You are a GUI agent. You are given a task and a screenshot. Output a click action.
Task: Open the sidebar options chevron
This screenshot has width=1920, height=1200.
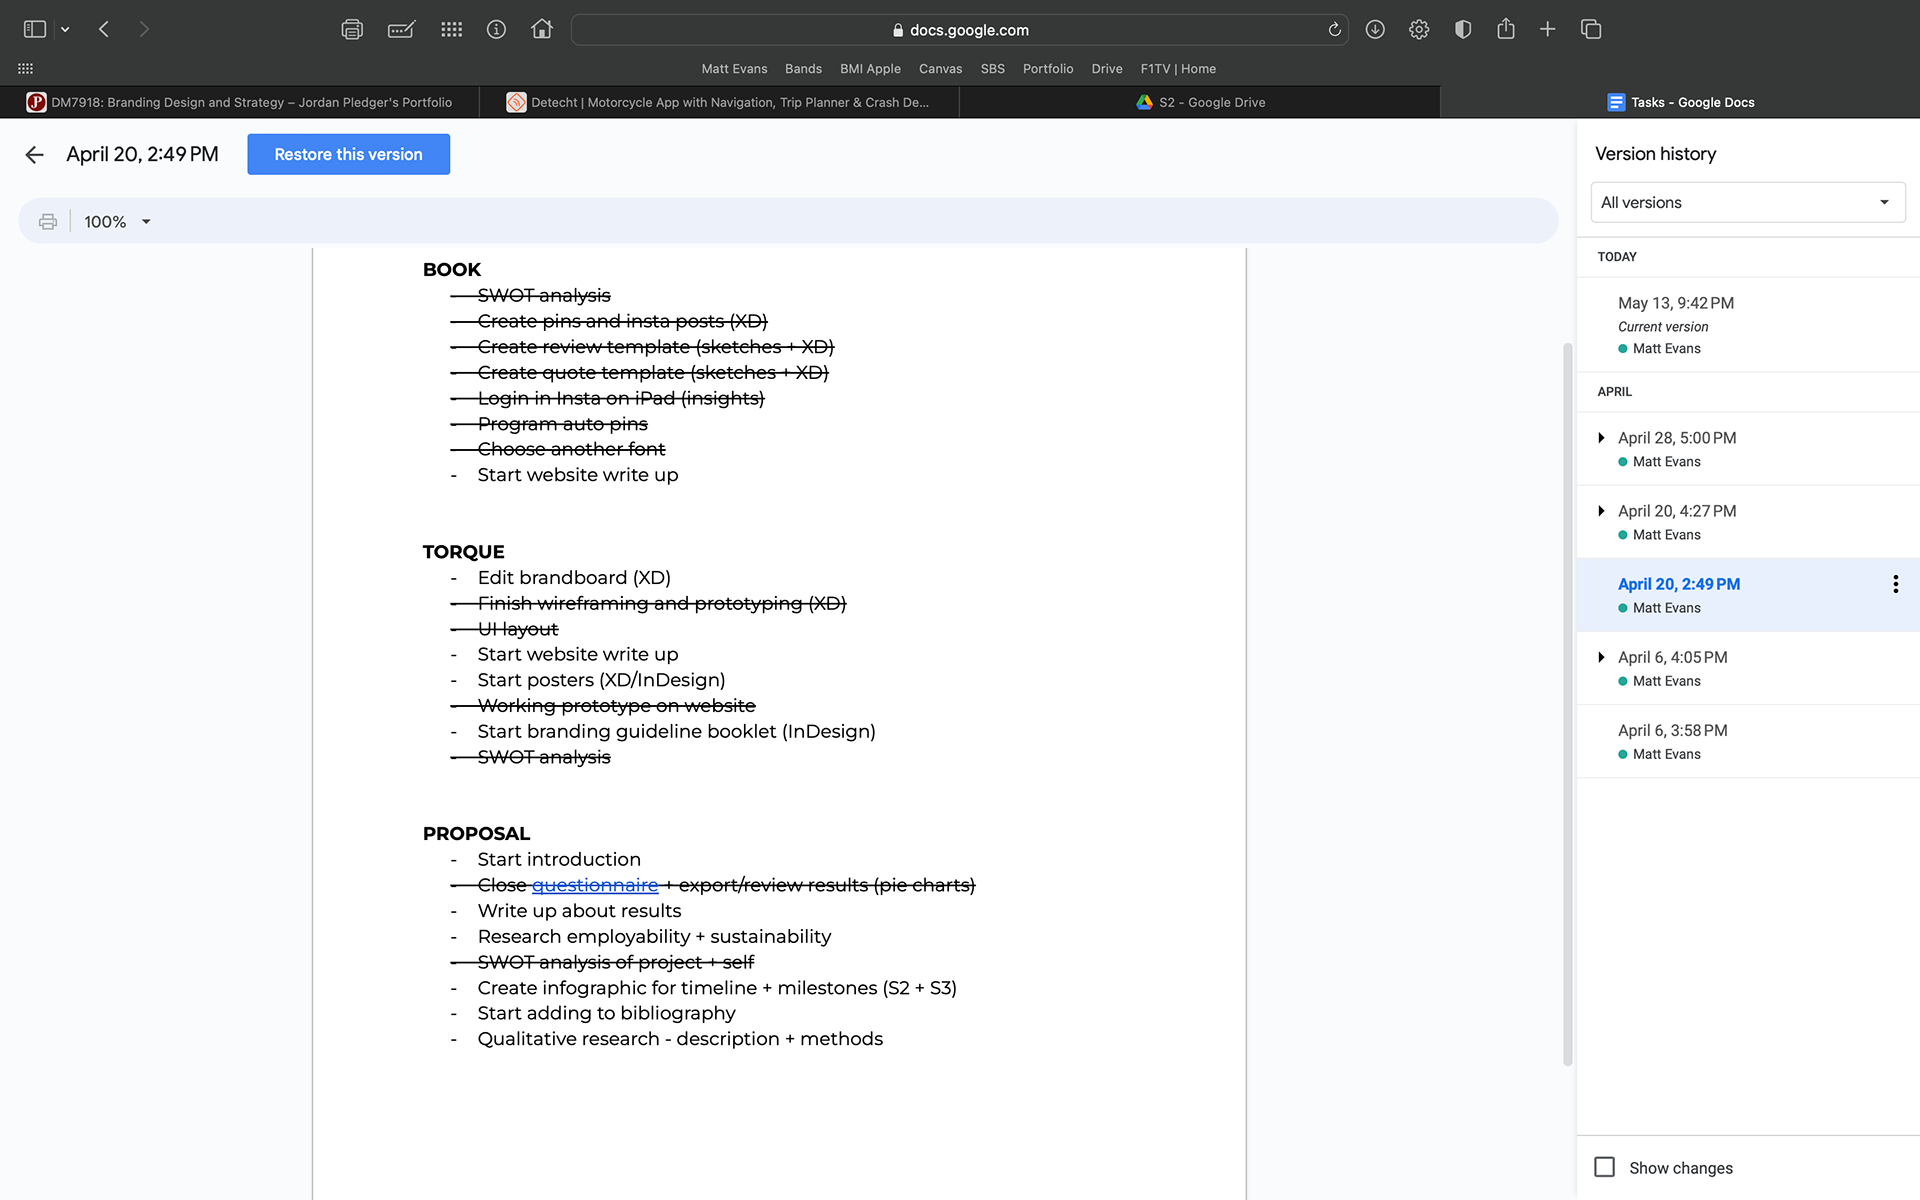point(65,30)
